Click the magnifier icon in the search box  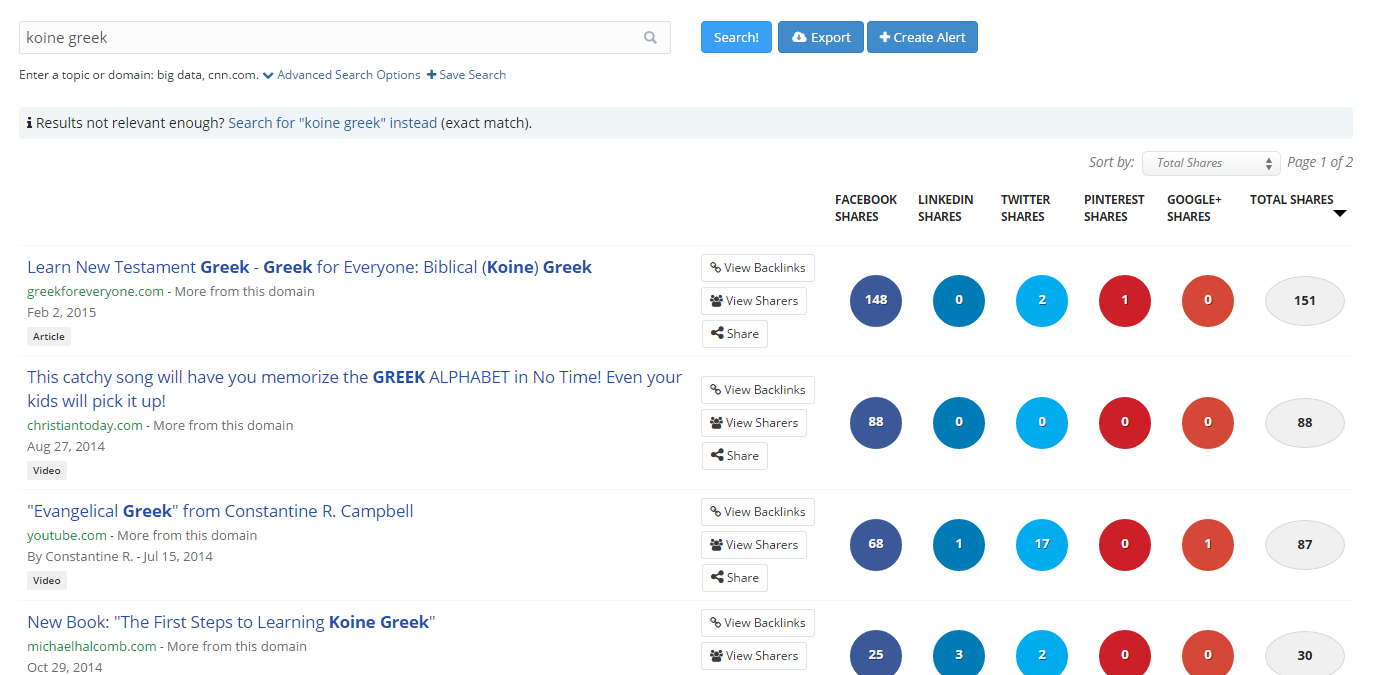pos(650,37)
